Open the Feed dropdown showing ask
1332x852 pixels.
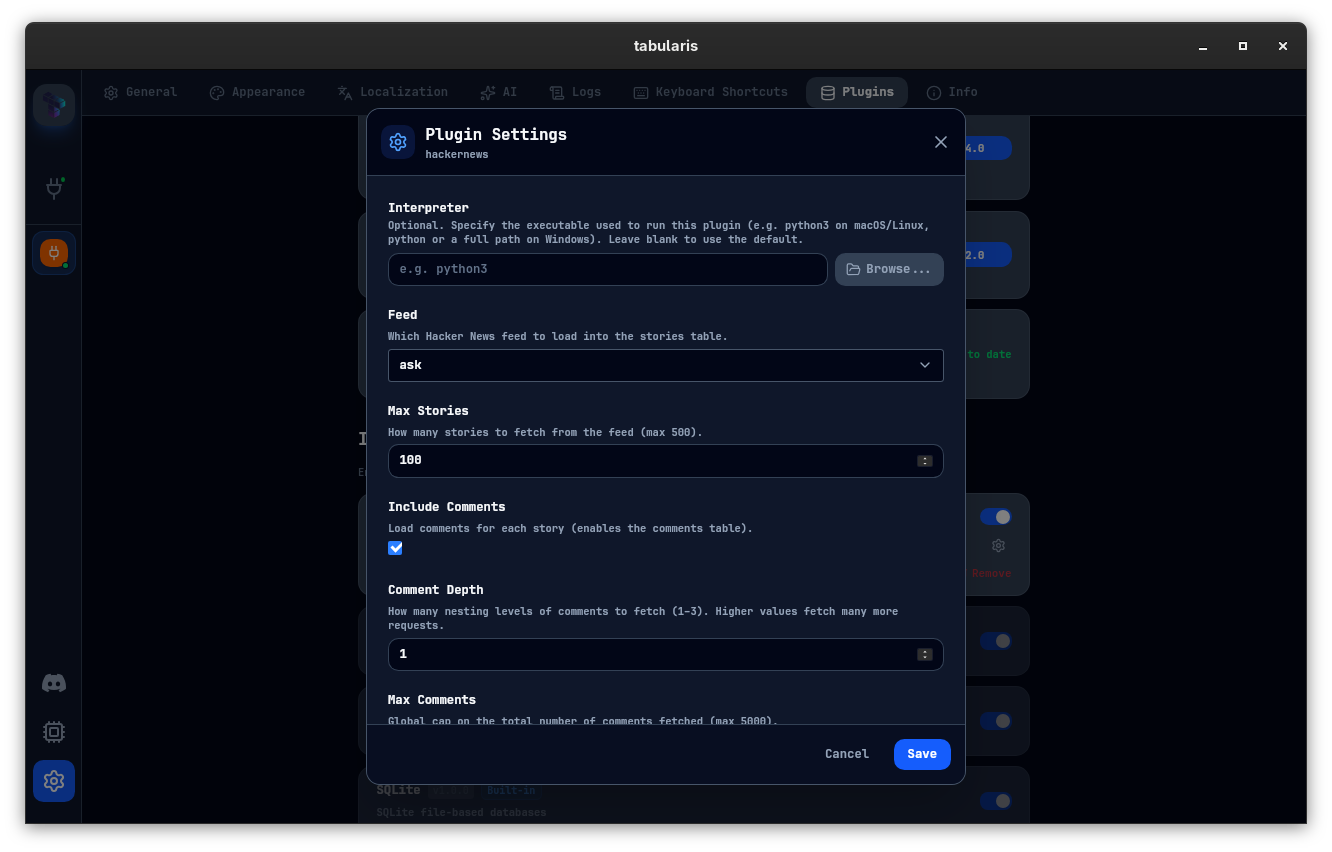tap(665, 365)
